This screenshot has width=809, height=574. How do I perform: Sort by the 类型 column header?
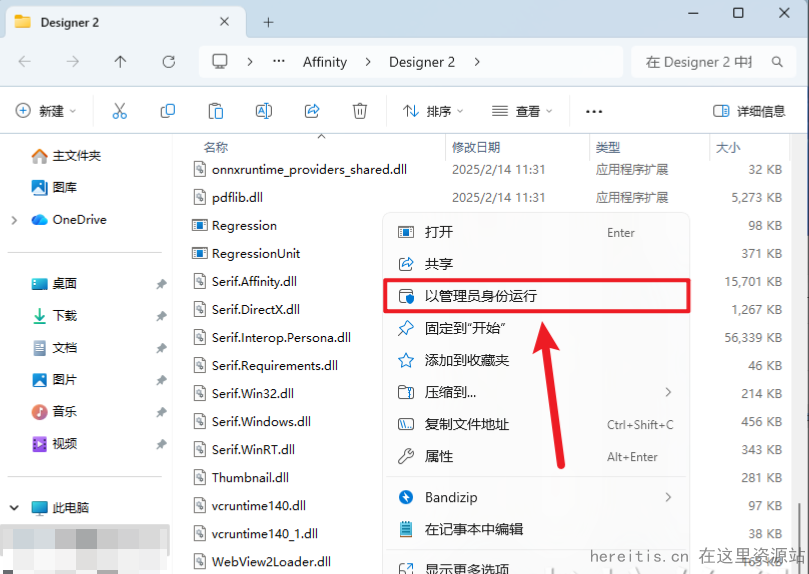tap(608, 147)
